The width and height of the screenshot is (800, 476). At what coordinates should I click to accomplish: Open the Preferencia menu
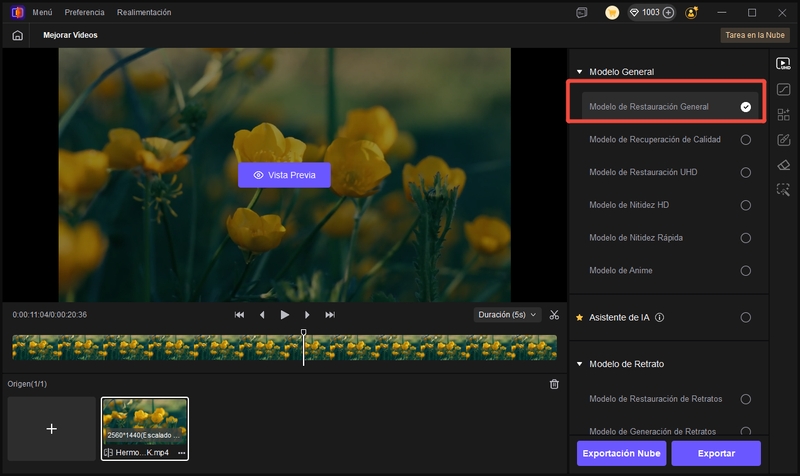coord(84,12)
